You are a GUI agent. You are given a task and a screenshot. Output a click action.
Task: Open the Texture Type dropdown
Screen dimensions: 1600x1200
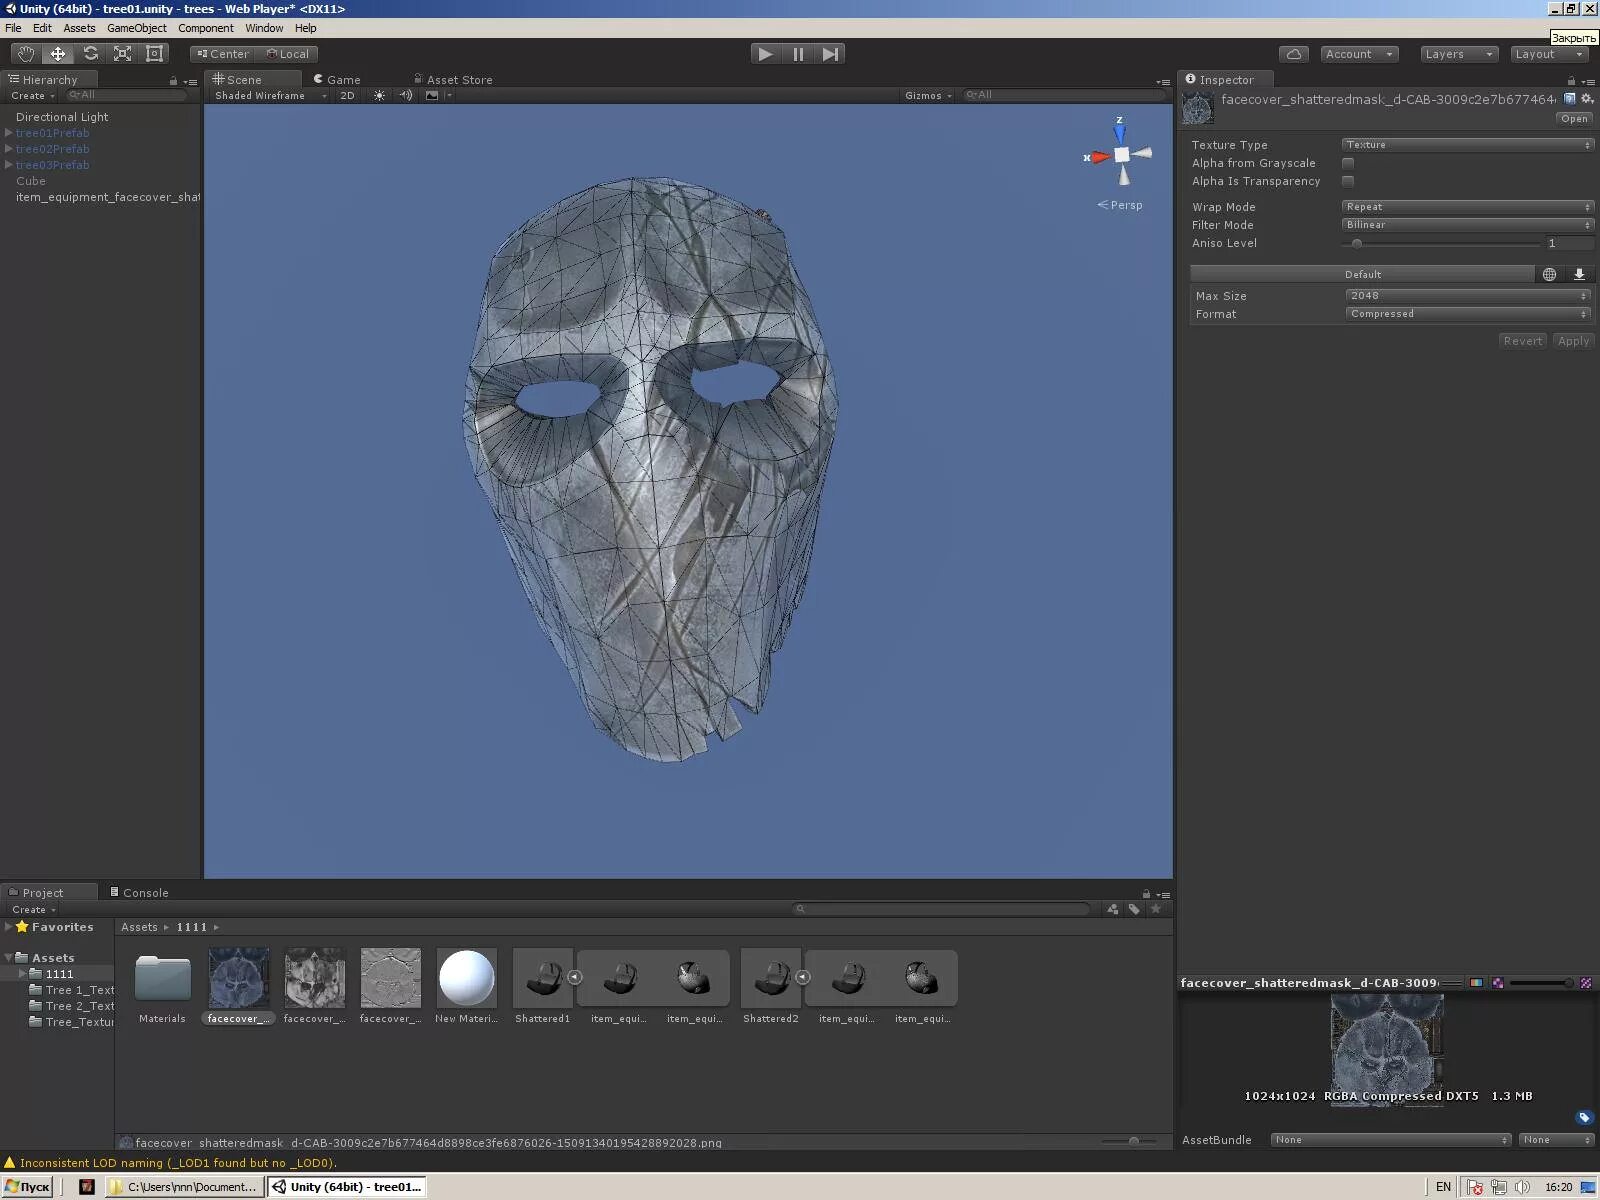[1466, 145]
